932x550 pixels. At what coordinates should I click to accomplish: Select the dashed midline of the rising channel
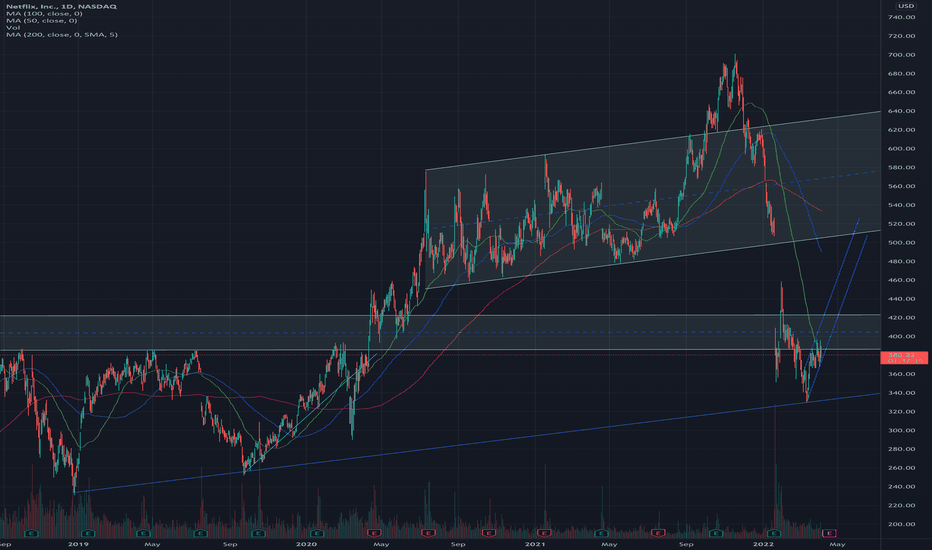tap(654, 200)
